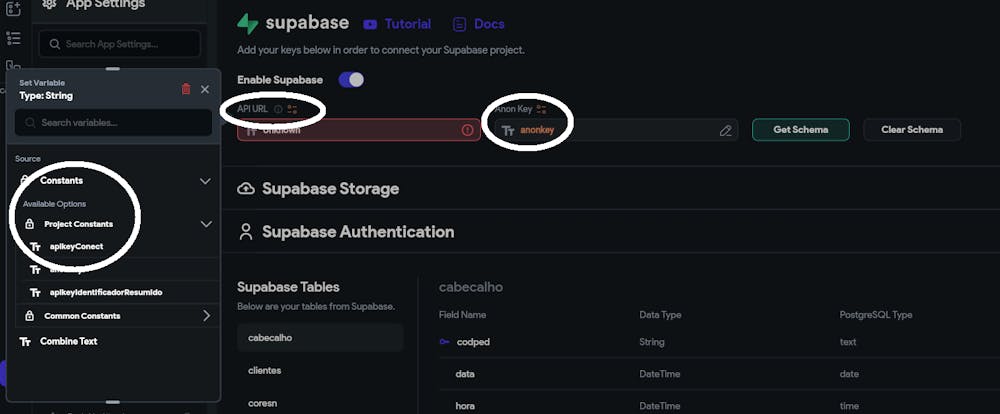This screenshot has height=414, width=1000.
Task: Click the error warning icon in API URL field
Action: click(x=467, y=130)
